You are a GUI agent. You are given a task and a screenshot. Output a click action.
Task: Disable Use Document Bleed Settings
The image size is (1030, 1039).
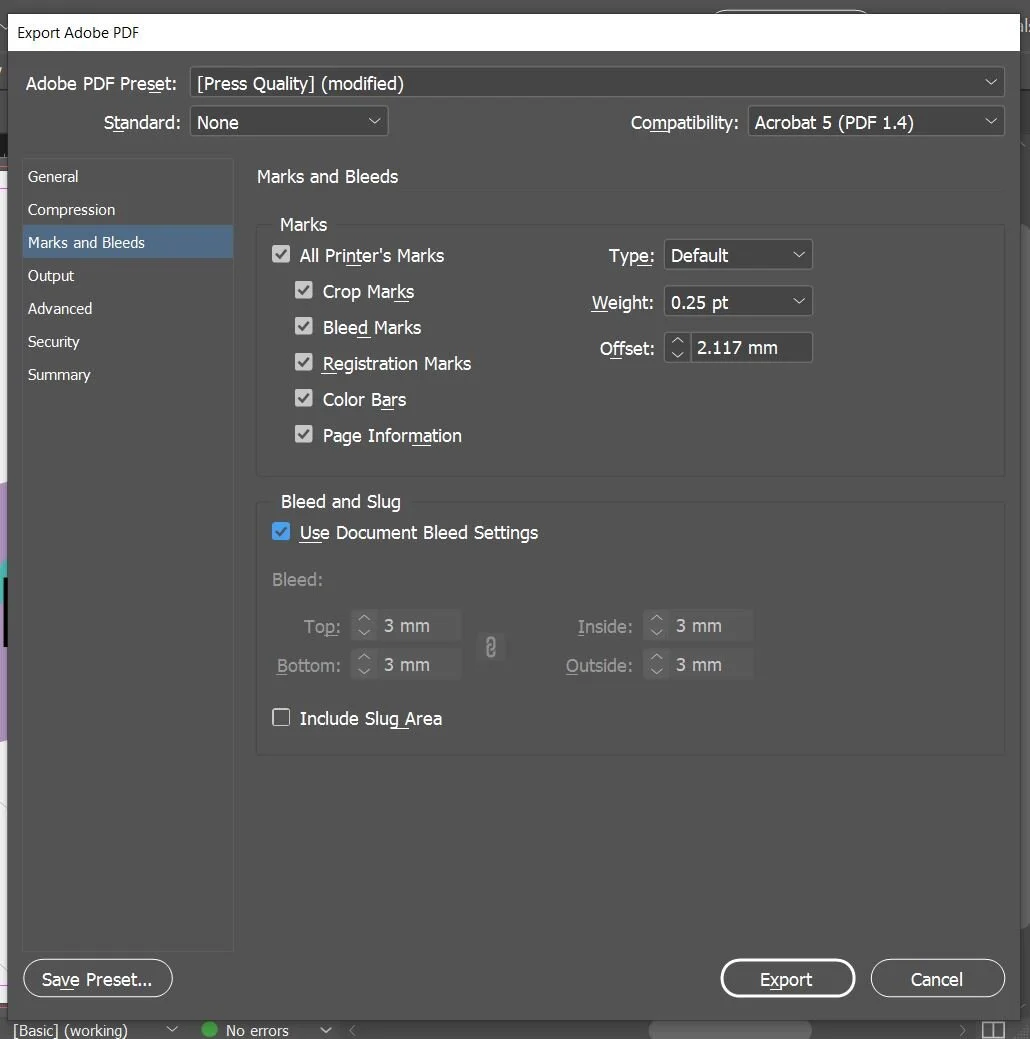[x=281, y=531]
